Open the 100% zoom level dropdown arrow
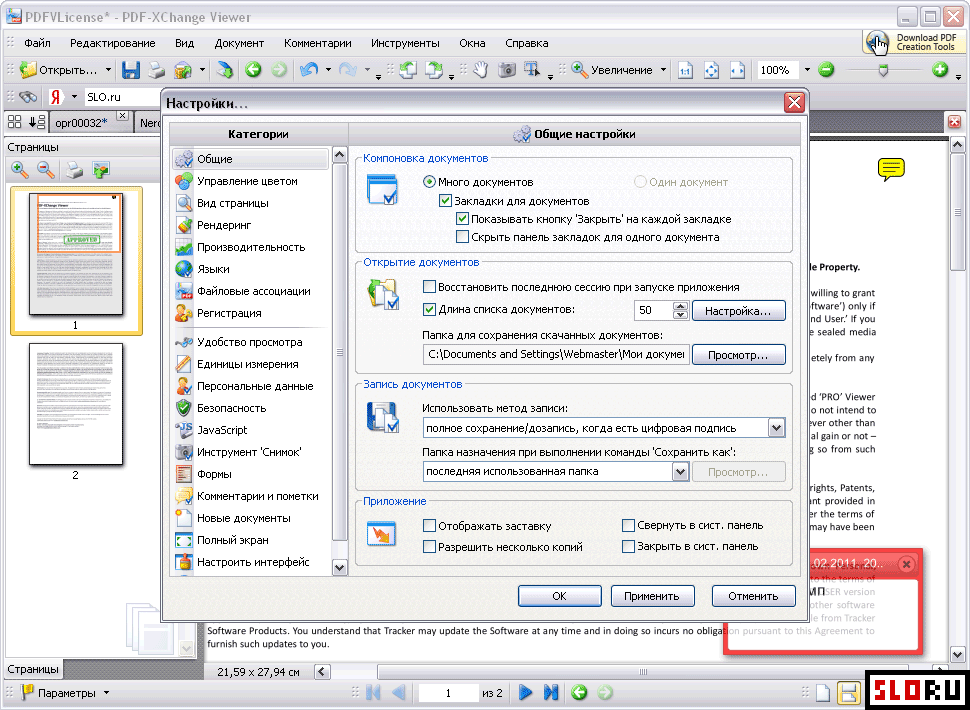 (806, 70)
